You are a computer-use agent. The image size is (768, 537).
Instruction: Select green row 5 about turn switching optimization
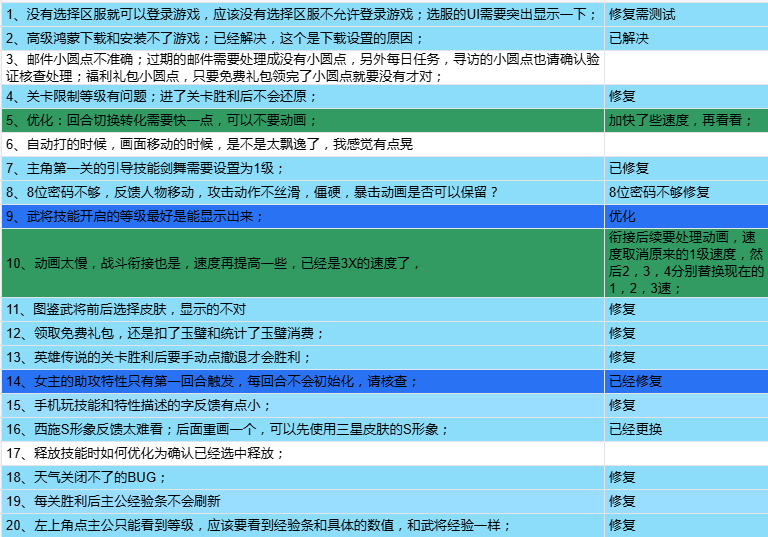pos(303,121)
